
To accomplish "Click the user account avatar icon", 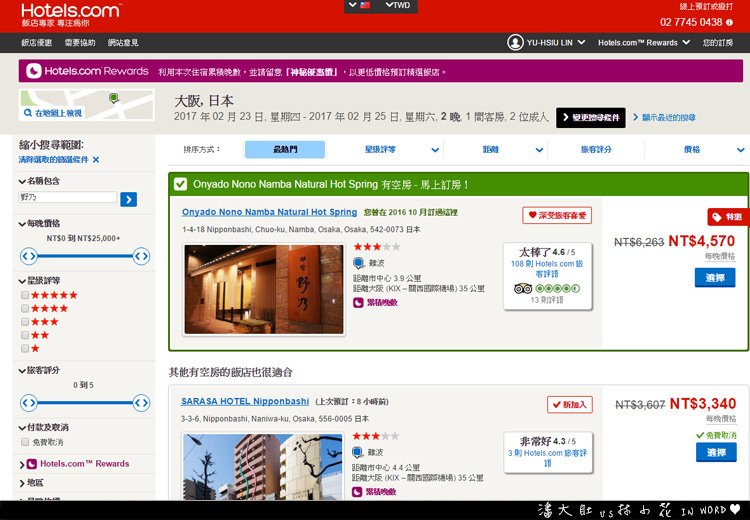I will click(x=515, y=43).
